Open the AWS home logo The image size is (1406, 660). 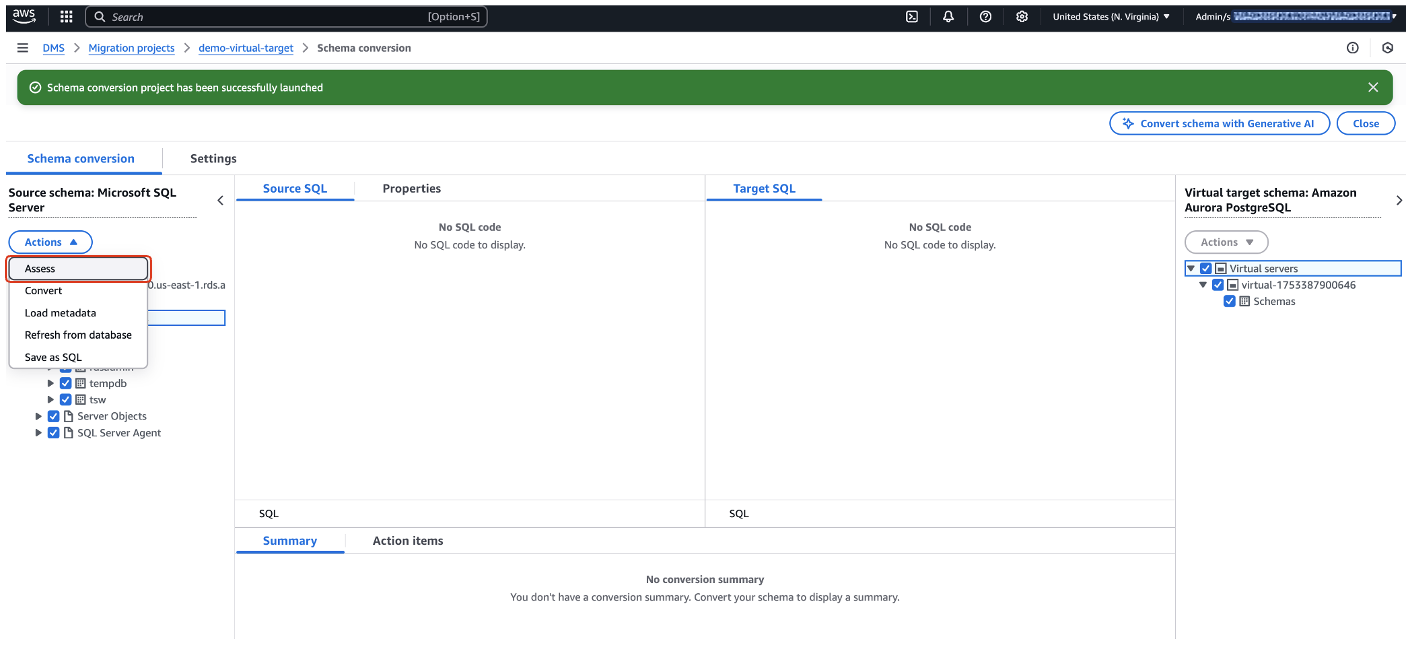coord(24,16)
